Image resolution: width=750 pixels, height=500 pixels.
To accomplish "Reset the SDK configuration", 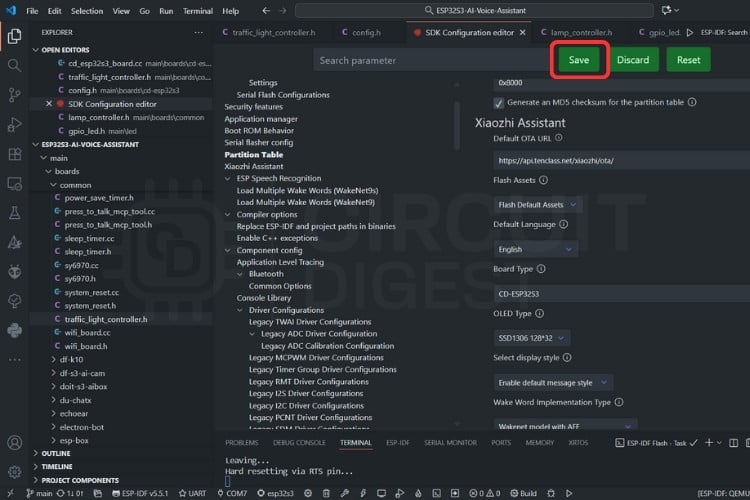I will (x=688, y=60).
